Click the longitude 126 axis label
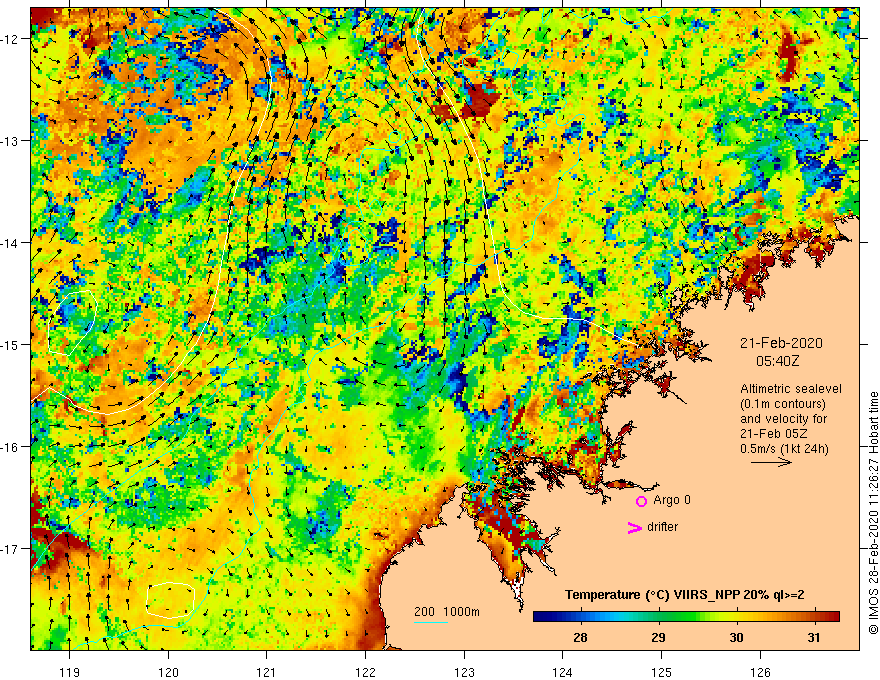The width and height of the screenshot is (880, 680). tap(760, 672)
